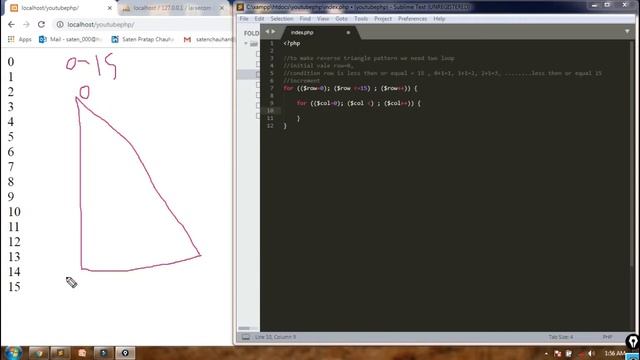Open the last taskbar app icon

click(x=125, y=353)
